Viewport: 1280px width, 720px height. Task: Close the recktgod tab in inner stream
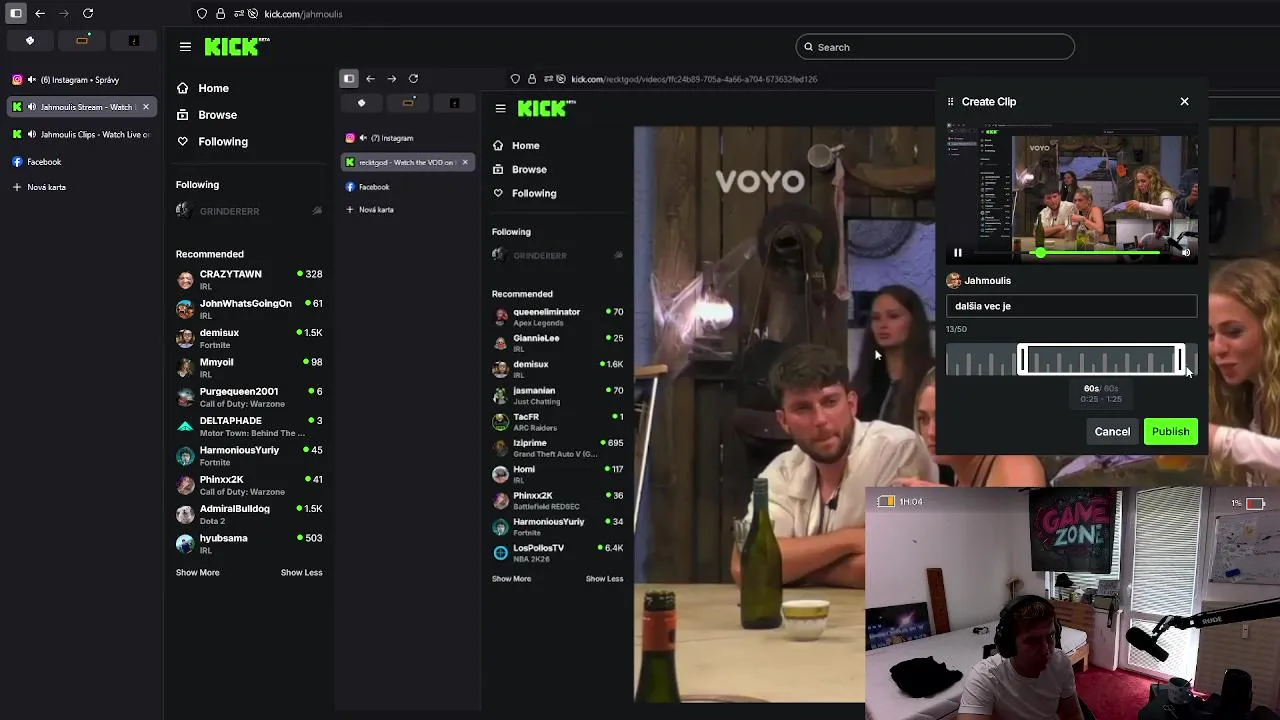464,162
